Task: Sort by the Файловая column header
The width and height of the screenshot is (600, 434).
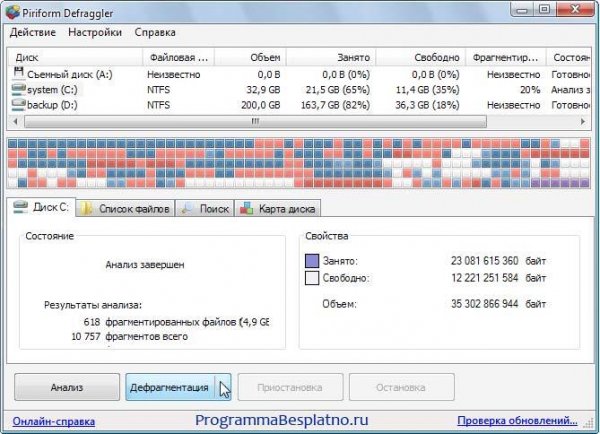Action: click(x=178, y=57)
